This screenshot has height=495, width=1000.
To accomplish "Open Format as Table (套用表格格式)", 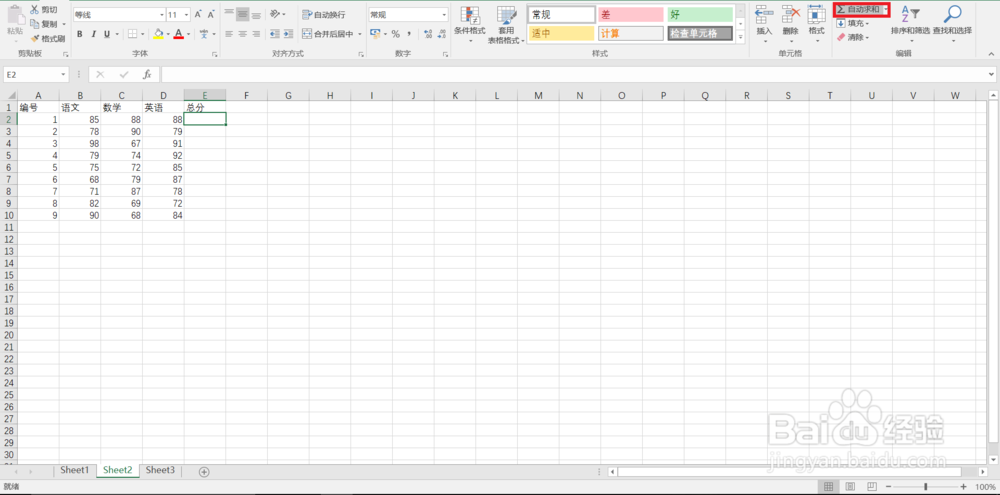I will click(x=506, y=24).
